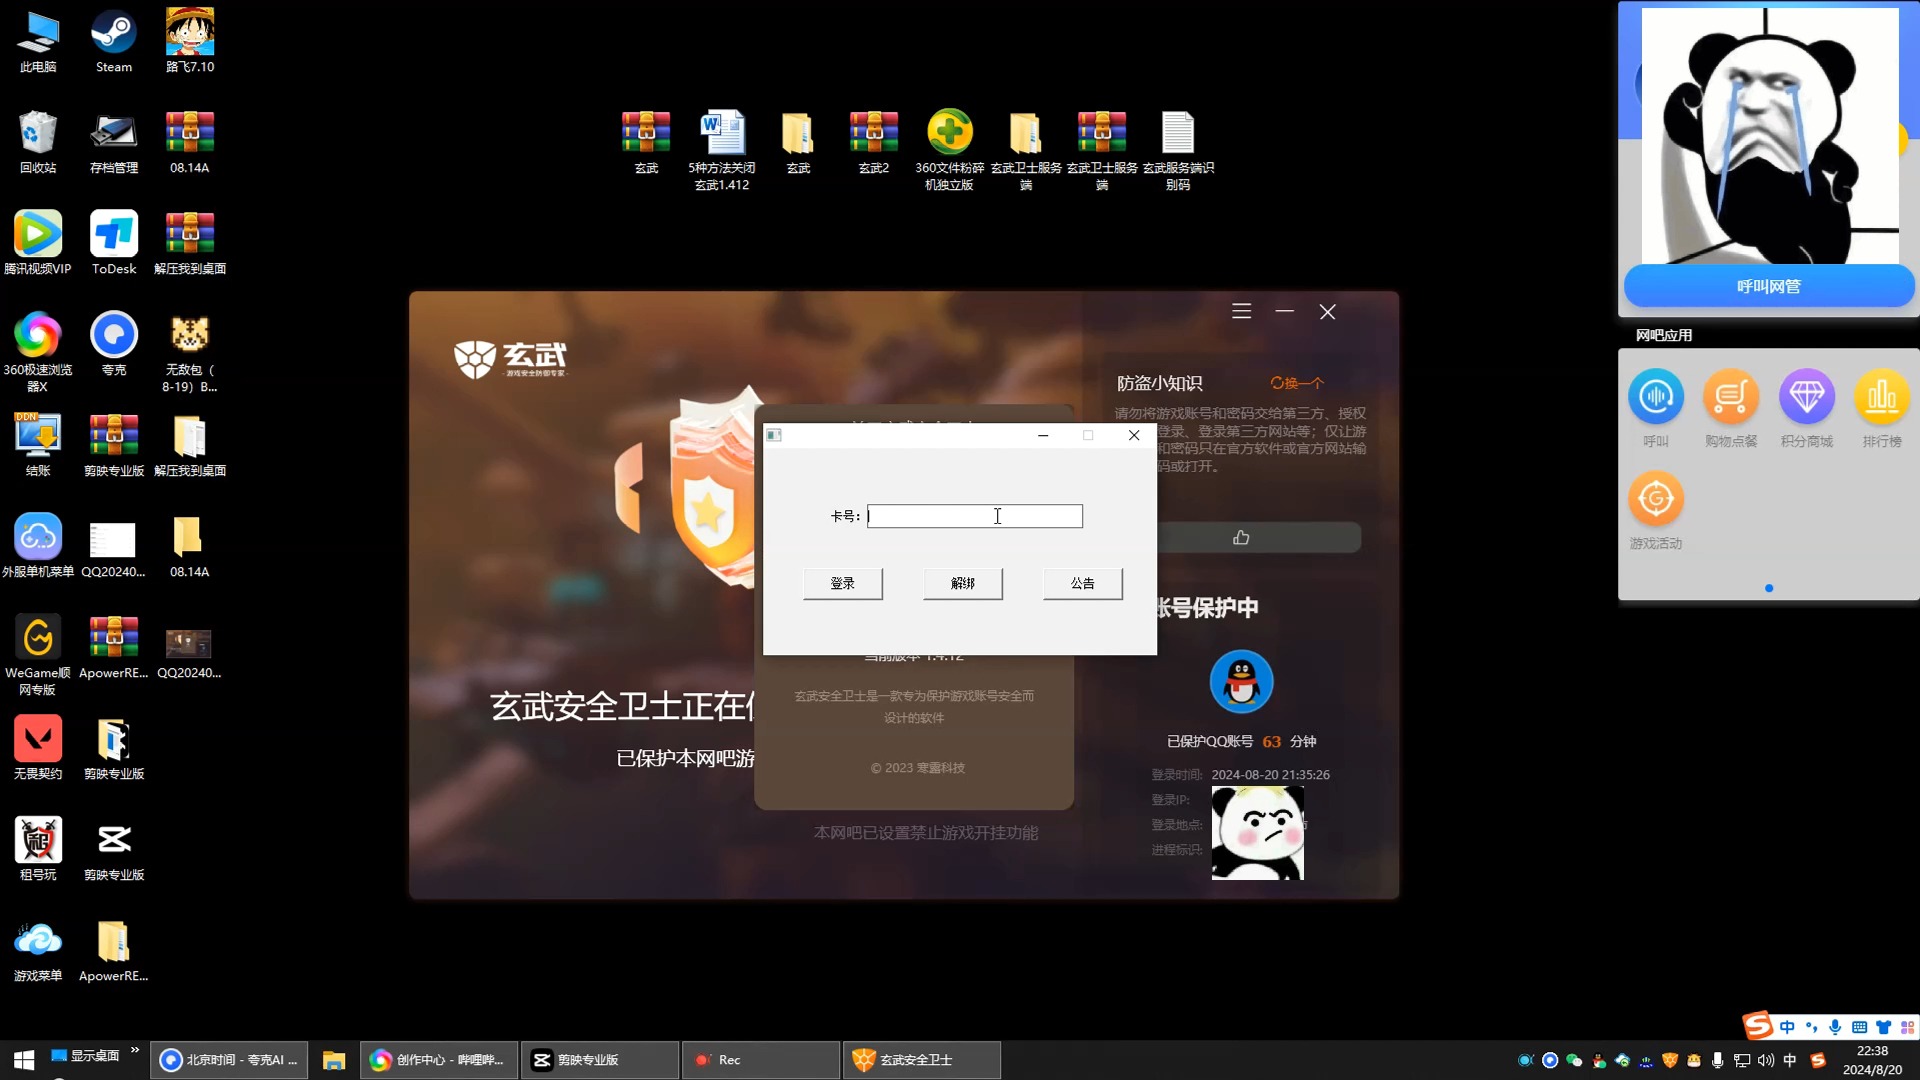Switch to 剪映专业版 taskbar window

coord(600,1060)
